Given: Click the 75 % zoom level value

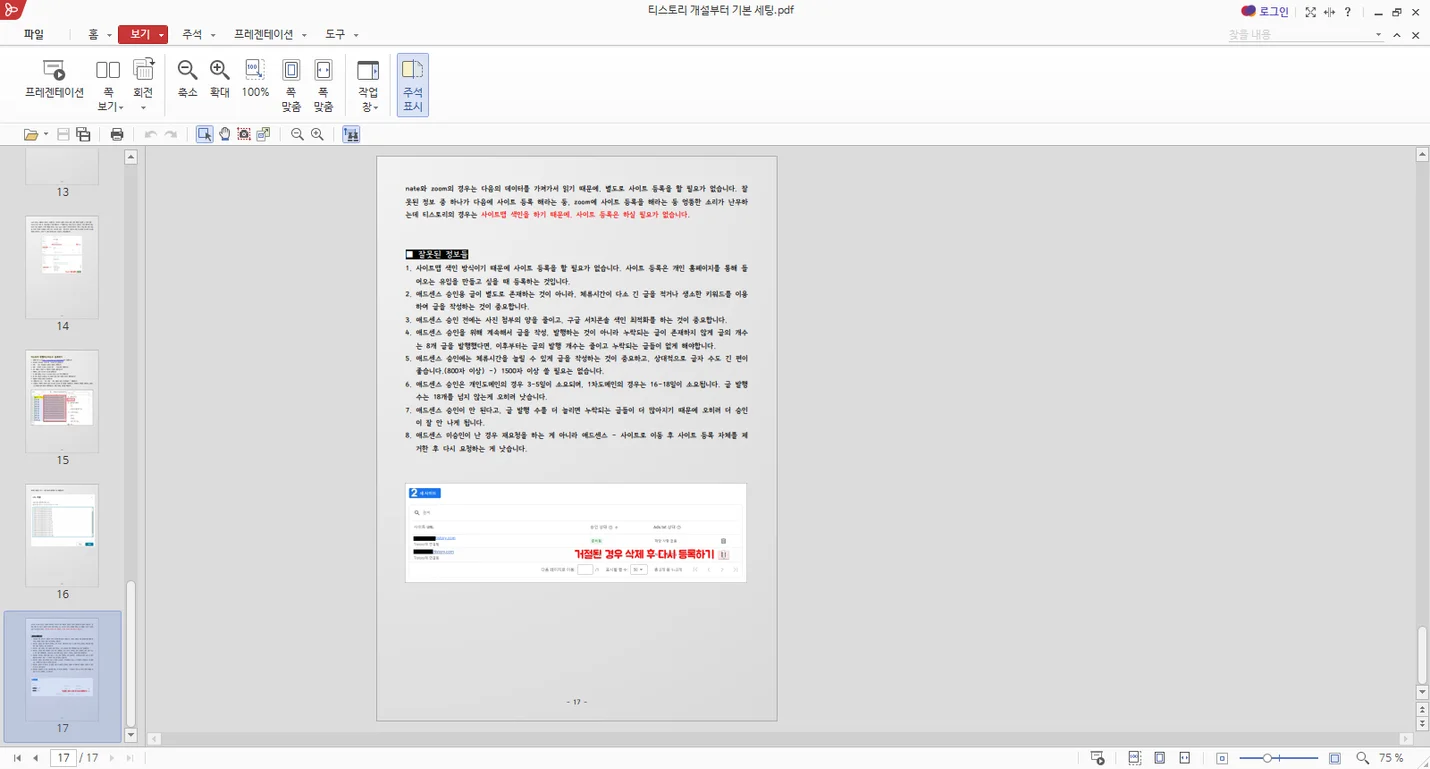Looking at the screenshot, I should 1391,758.
